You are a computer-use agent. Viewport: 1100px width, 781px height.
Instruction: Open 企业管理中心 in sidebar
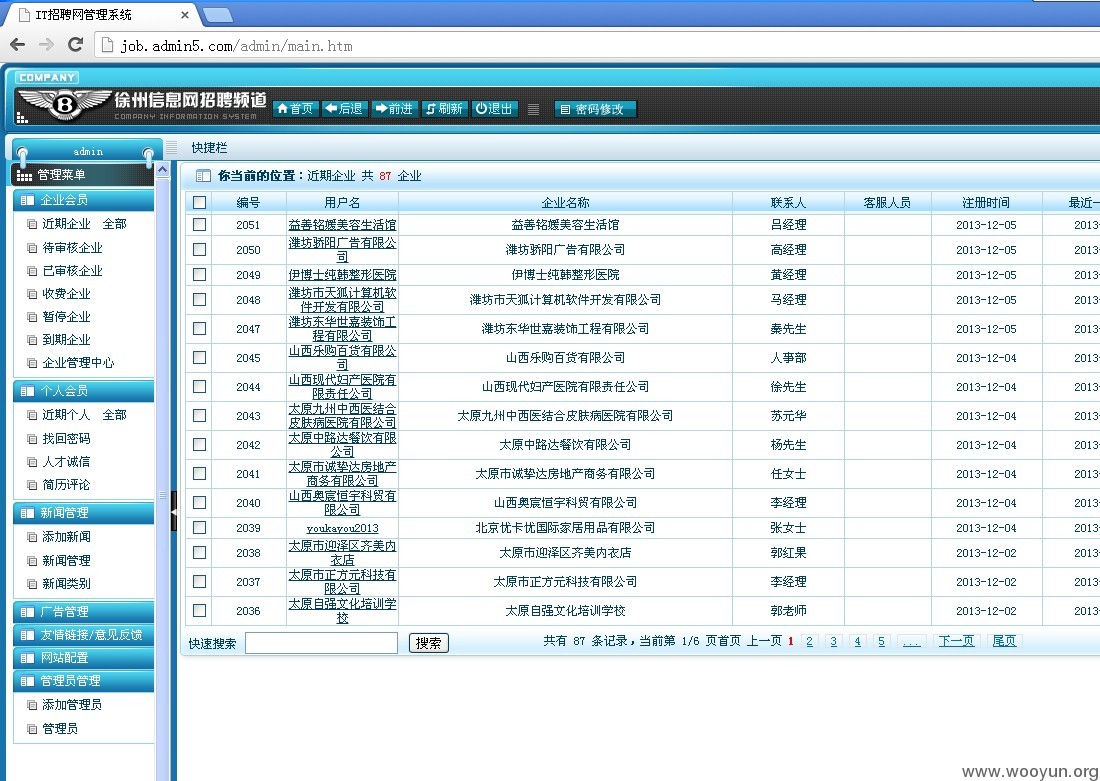(x=78, y=363)
